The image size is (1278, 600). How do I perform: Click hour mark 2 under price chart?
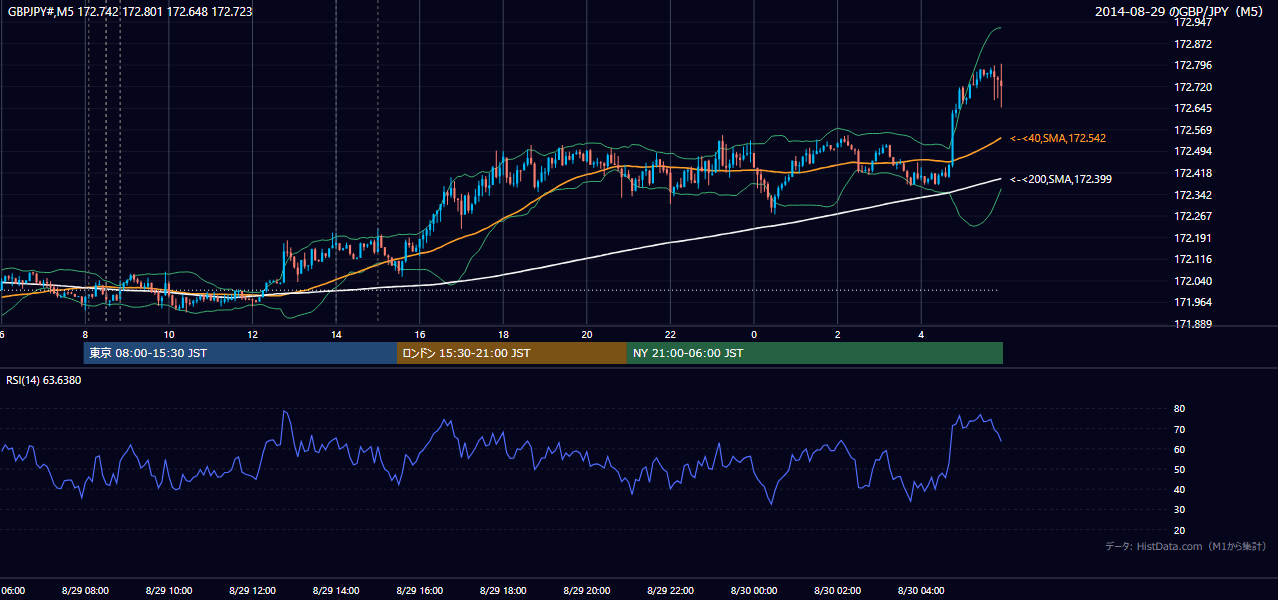click(837, 334)
